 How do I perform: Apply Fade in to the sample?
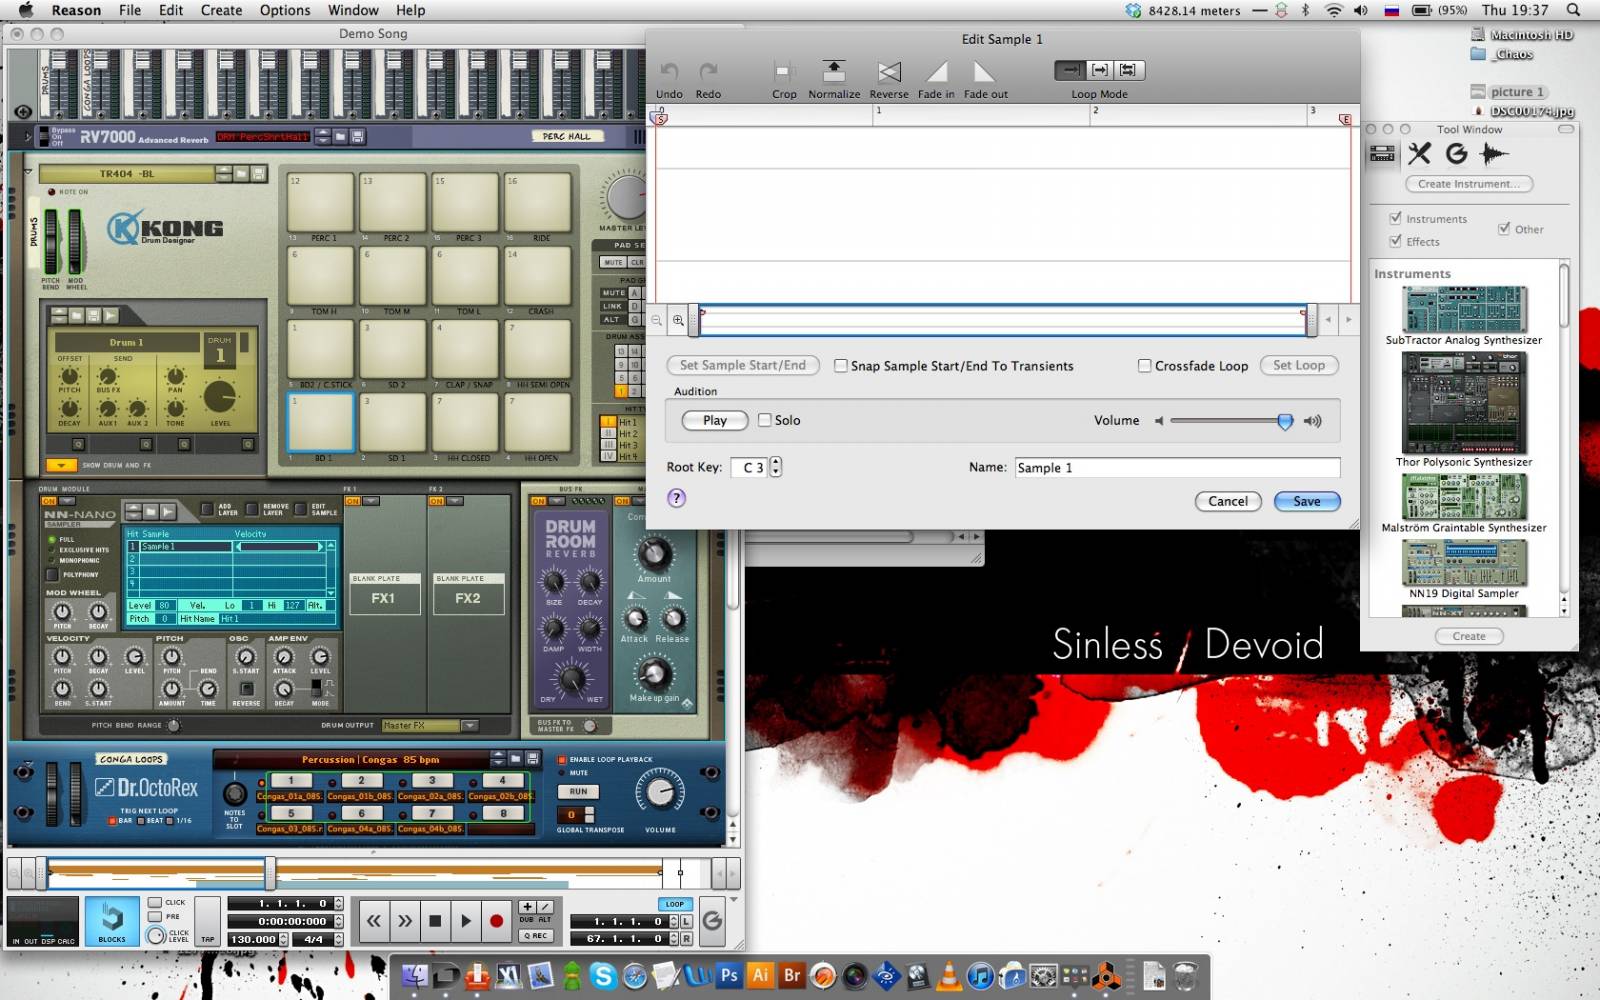coord(936,72)
